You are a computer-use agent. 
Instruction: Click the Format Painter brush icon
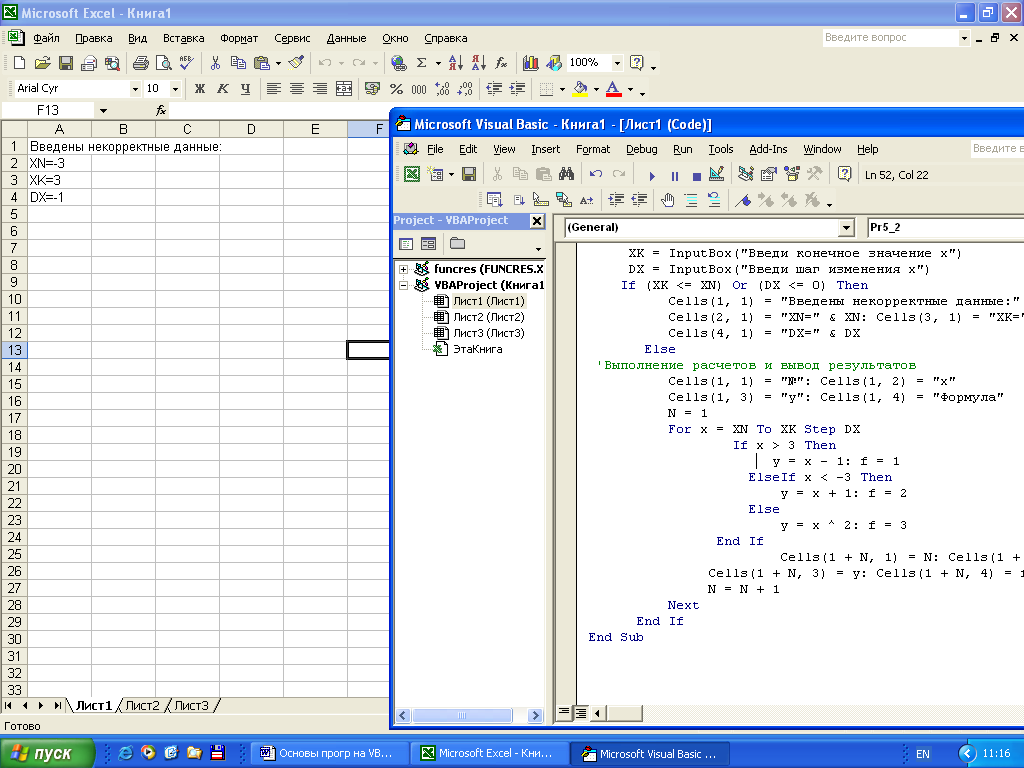click(296, 63)
